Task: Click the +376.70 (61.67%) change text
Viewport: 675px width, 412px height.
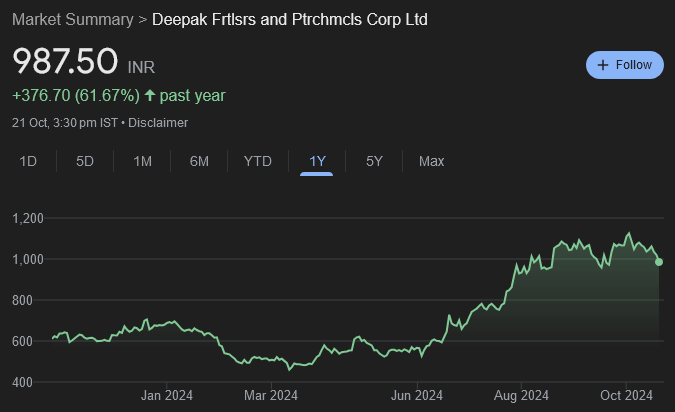Action: tap(76, 96)
